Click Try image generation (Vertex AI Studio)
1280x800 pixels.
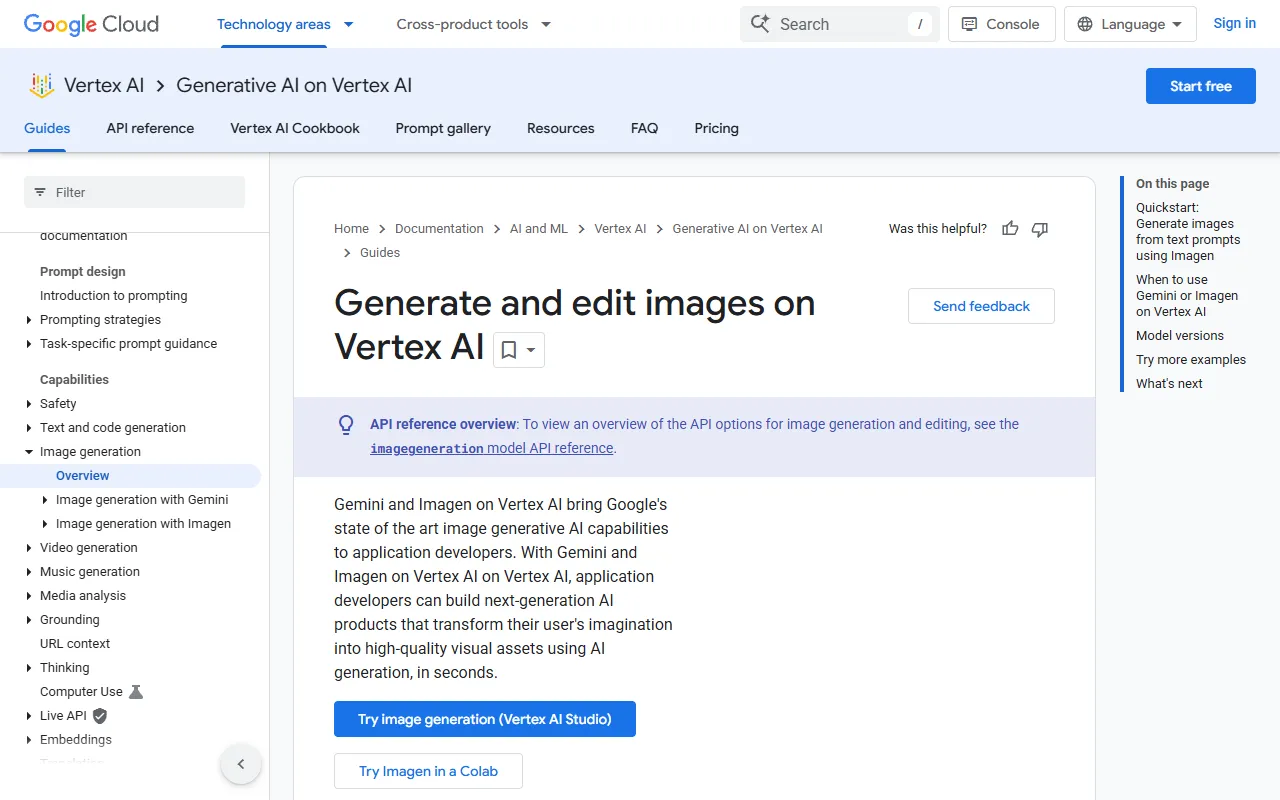(484, 719)
